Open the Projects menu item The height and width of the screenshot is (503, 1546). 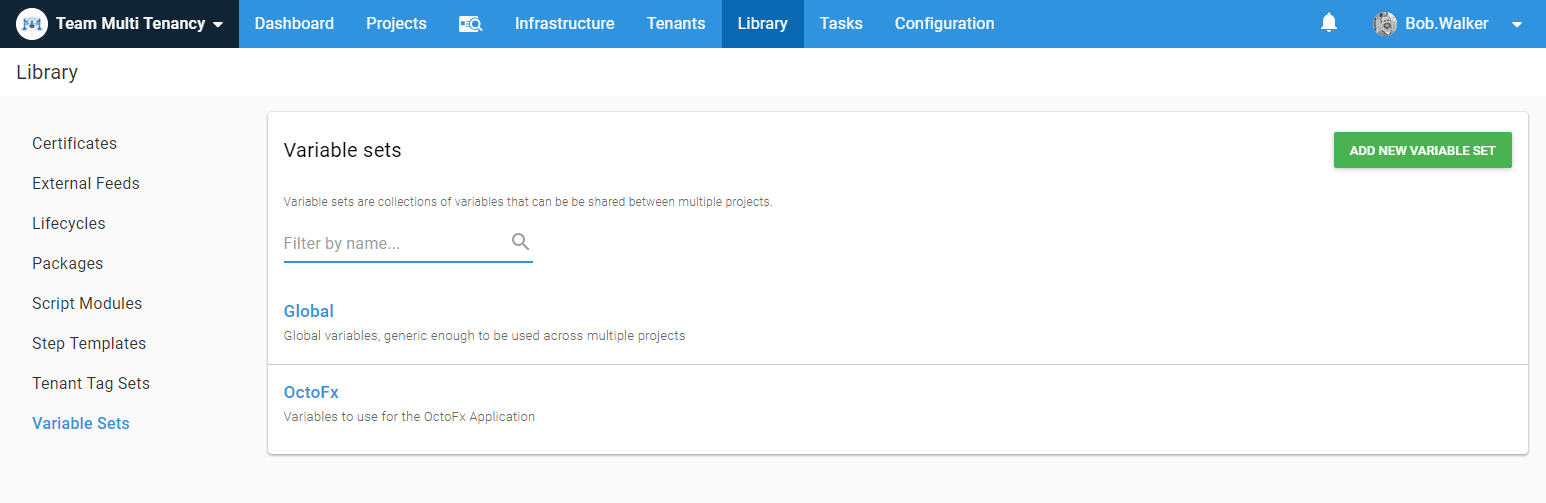[396, 24]
